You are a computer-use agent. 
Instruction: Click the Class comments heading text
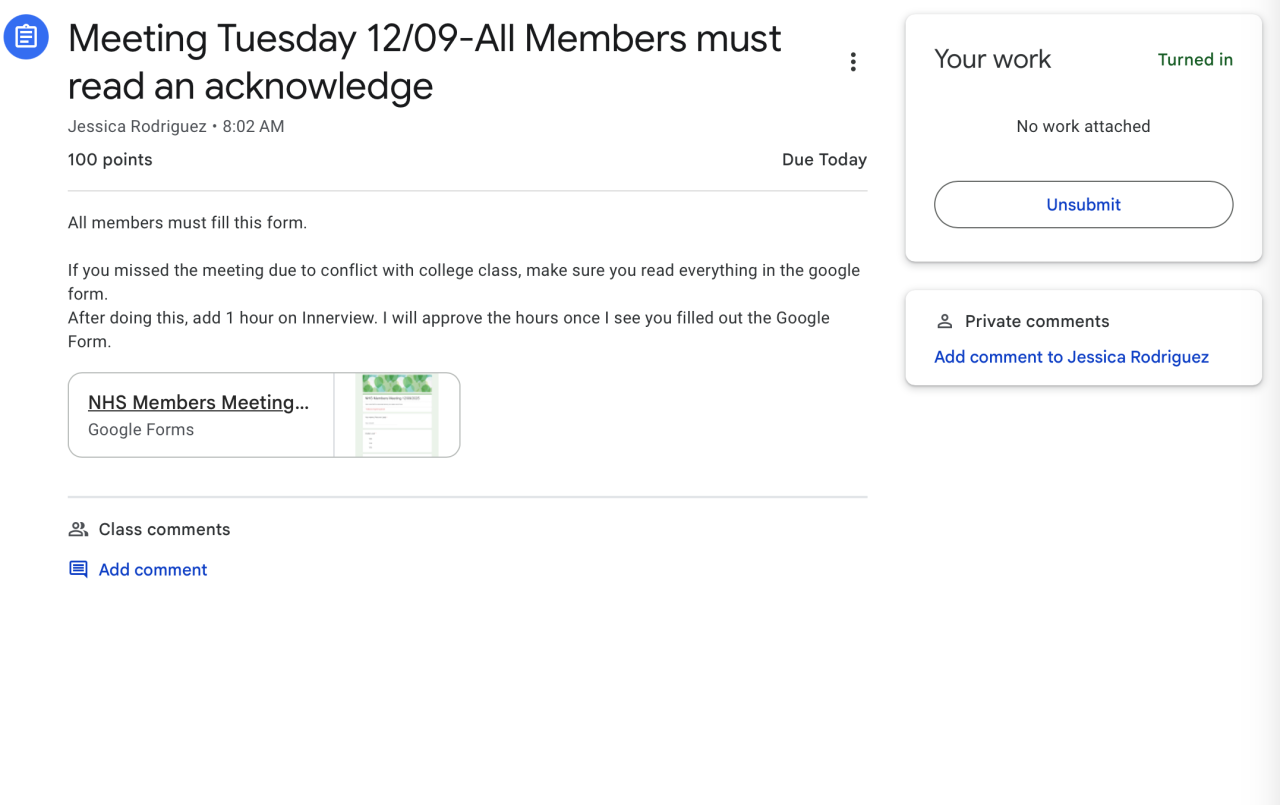click(x=164, y=530)
